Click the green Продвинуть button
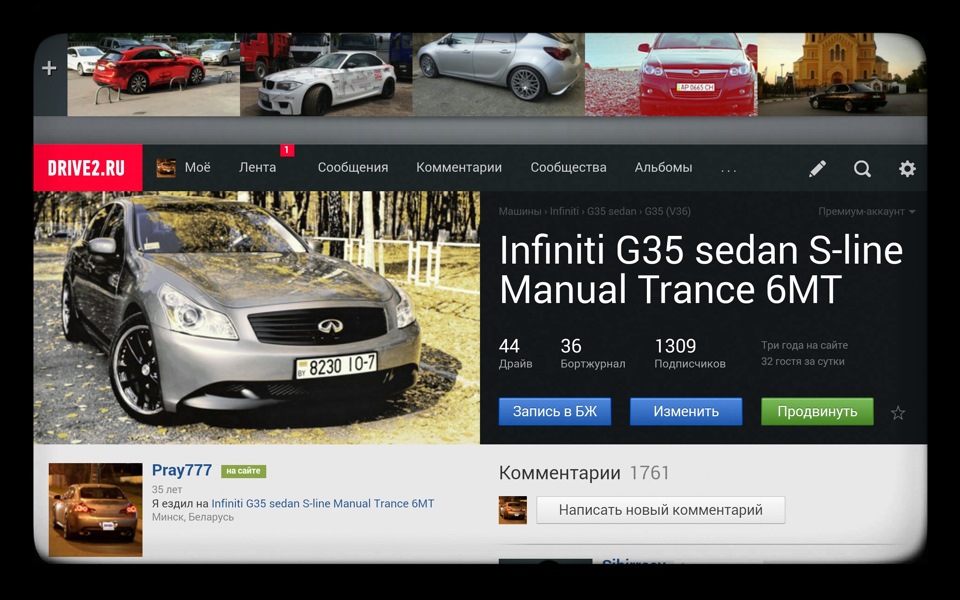The width and height of the screenshot is (960, 600). pyautogui.click(x=817, y=410)
